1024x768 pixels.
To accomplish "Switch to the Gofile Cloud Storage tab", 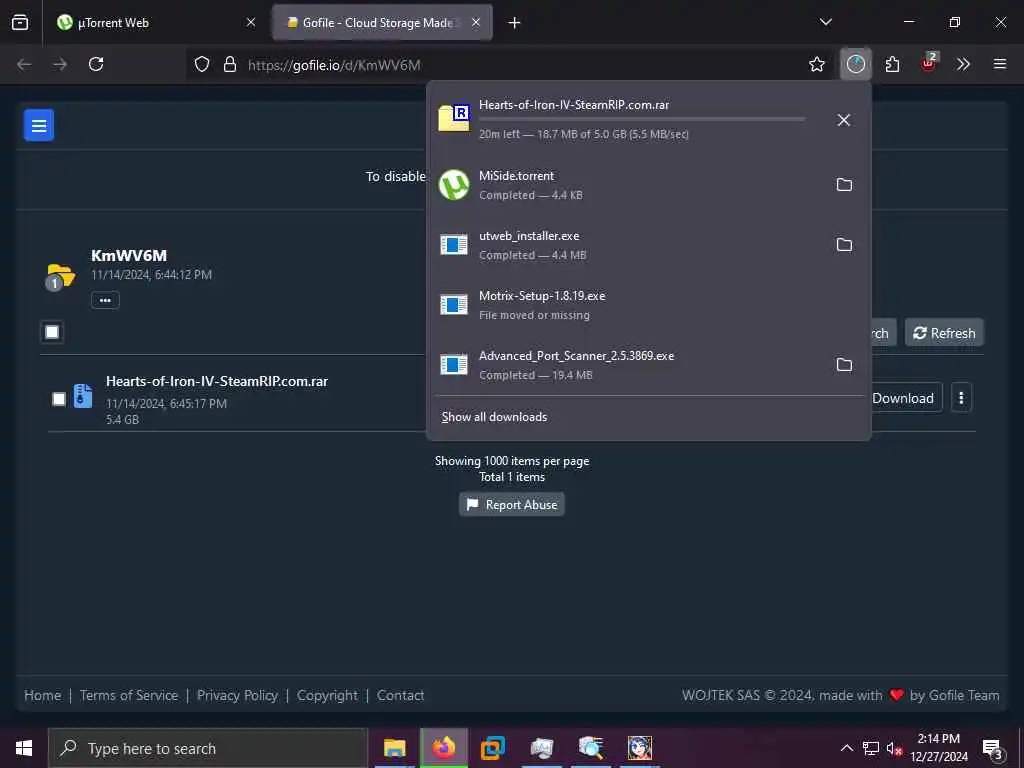I will point(383,23).
